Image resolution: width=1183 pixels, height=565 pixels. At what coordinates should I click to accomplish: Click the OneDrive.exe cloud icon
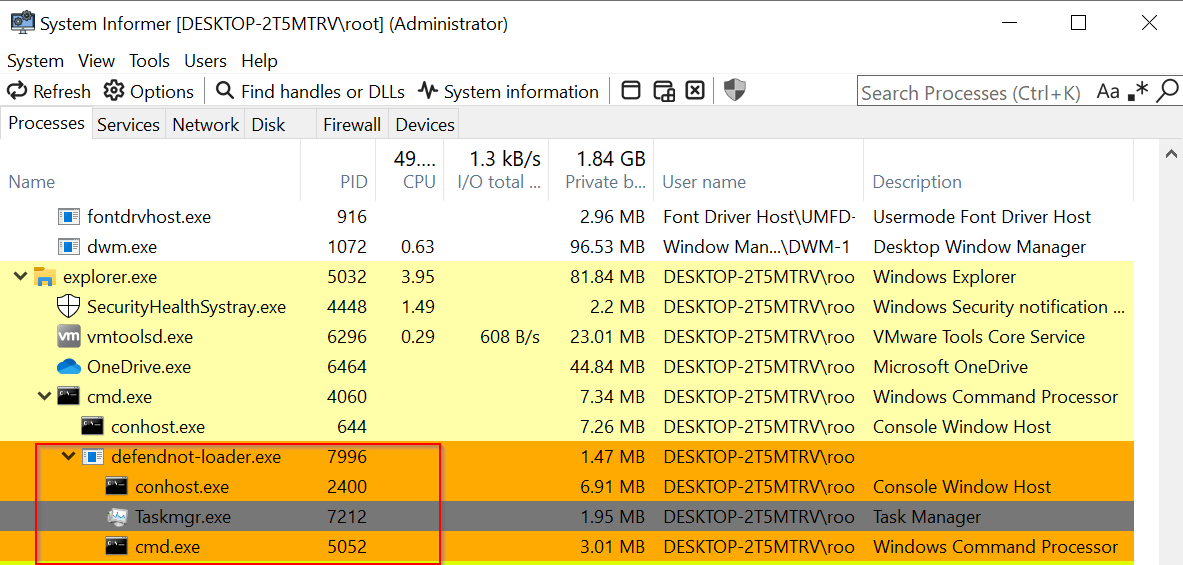pyautogui.click(x=69, y=367)
